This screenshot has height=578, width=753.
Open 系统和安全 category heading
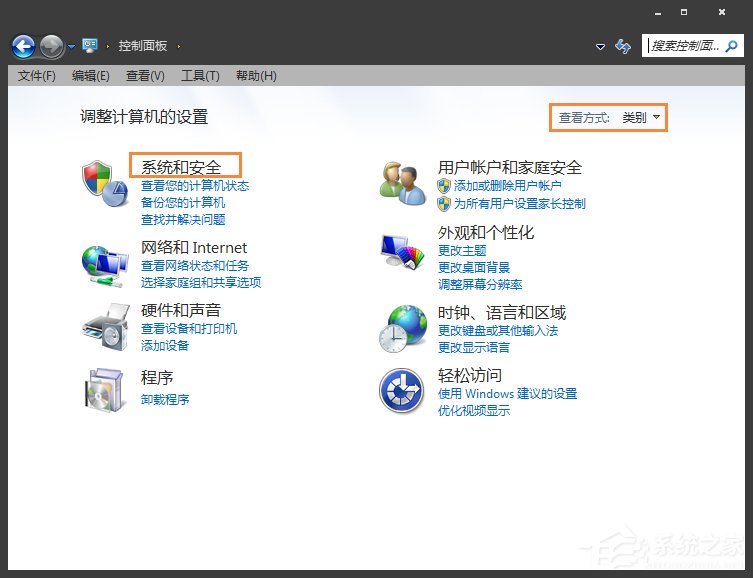coord(181,167)
